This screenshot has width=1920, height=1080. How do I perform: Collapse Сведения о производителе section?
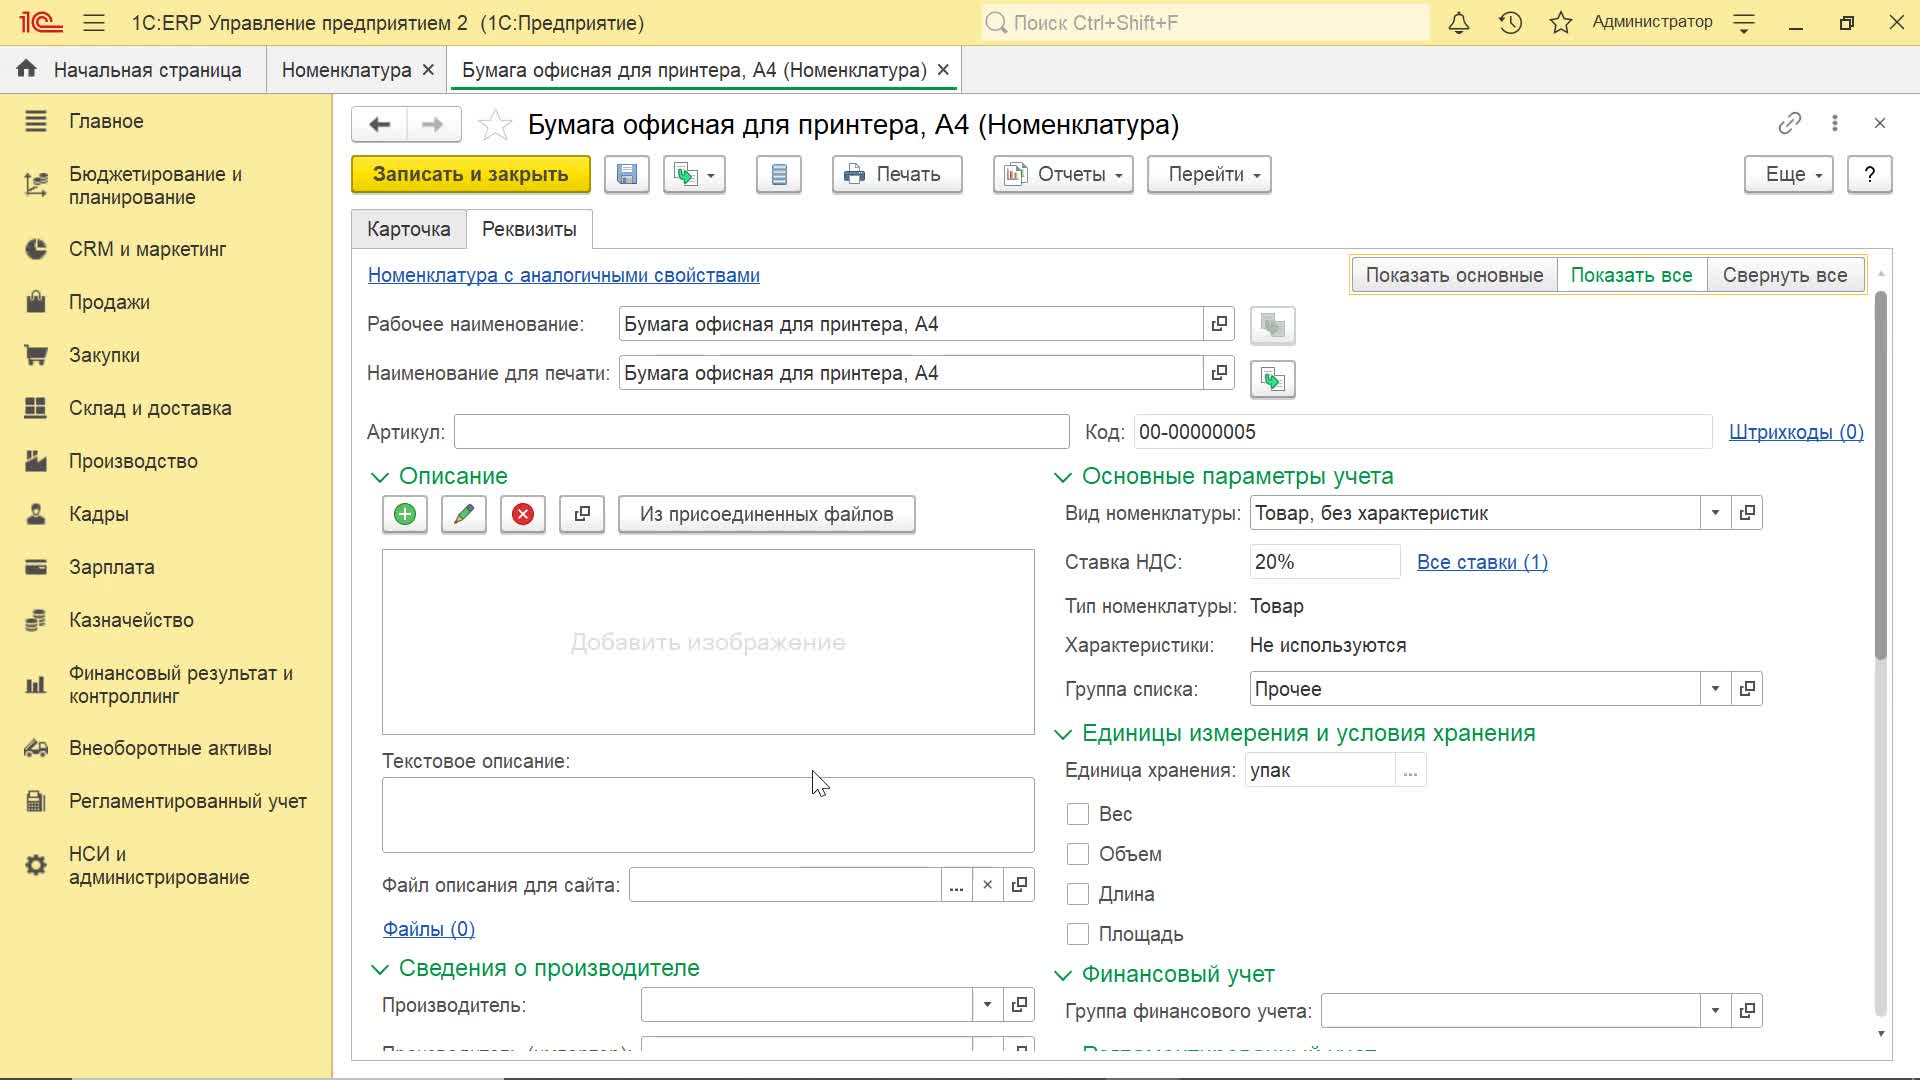coord(380,969)
